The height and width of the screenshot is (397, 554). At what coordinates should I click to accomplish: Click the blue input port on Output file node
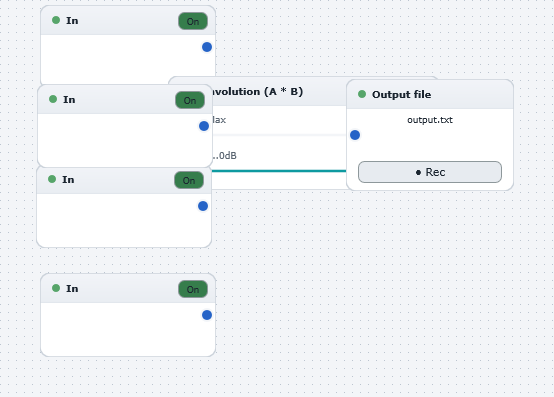tap(355, 135)
